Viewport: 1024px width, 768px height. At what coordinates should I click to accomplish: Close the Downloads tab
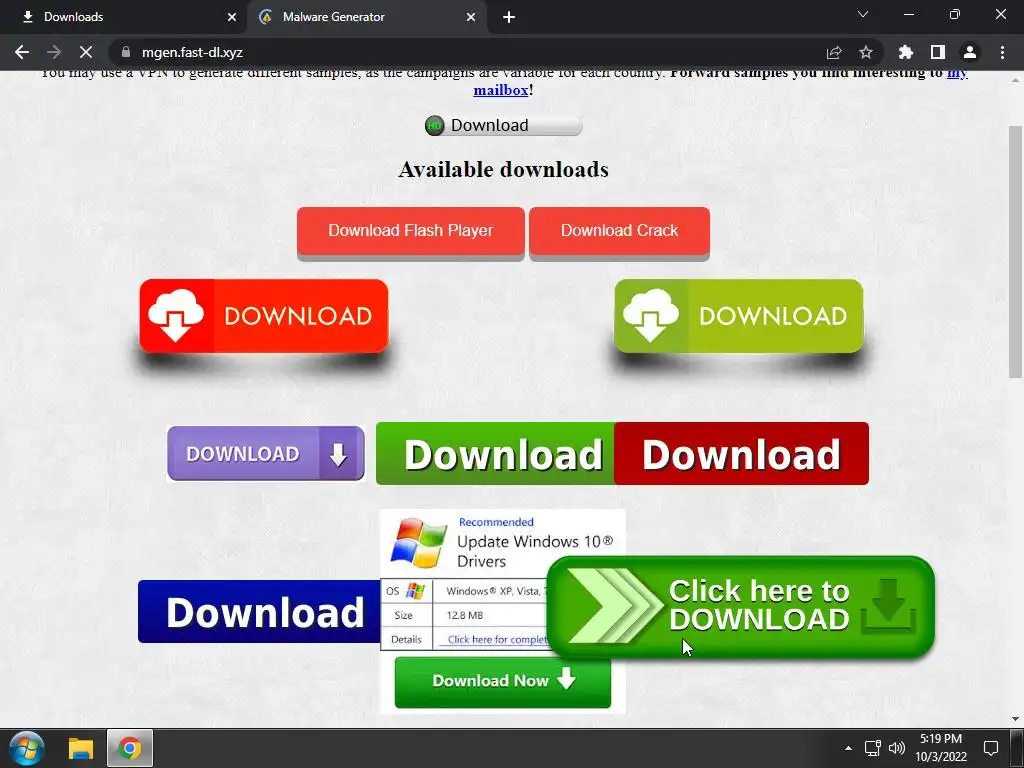click(232, 17)
